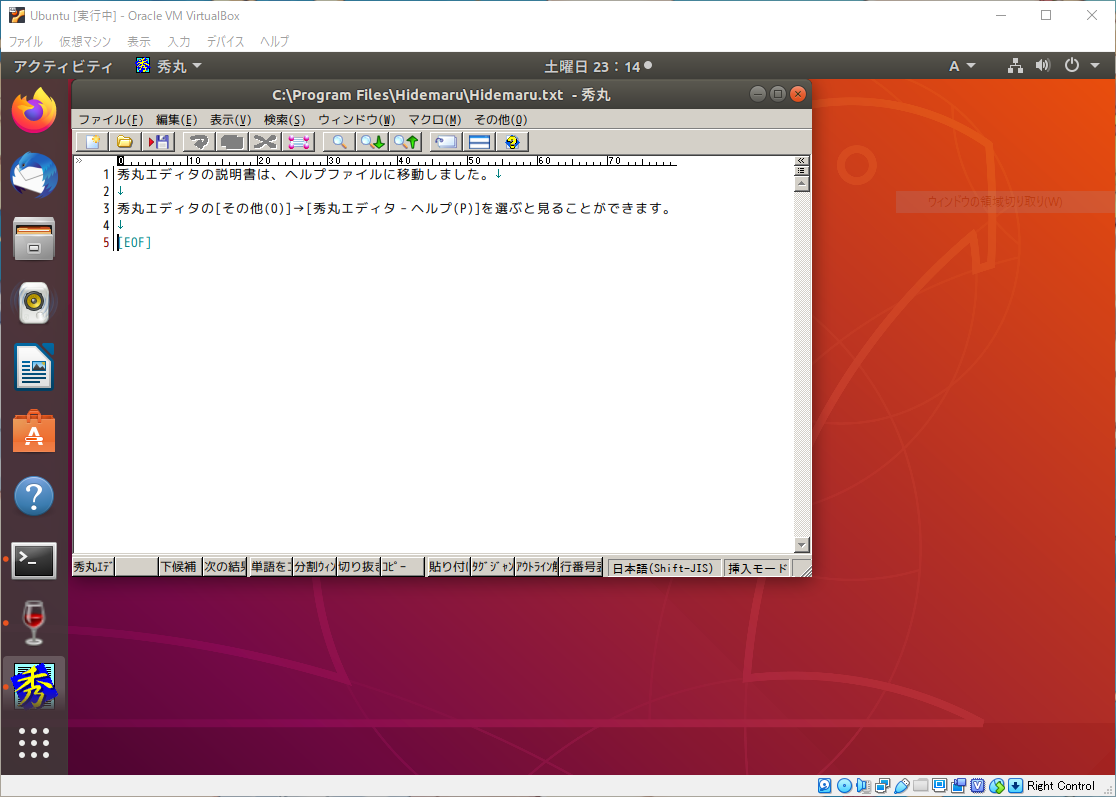This screenshot has height=797, width=1116.
Task: Open Terminal from the dock
Action: tap(34, 560)
